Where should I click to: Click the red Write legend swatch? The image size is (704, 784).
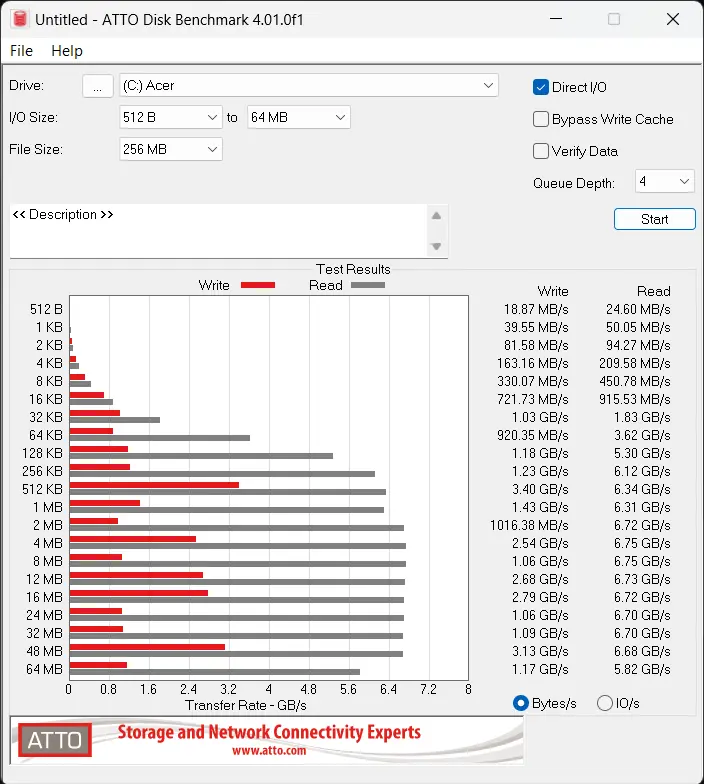(258, 285)
